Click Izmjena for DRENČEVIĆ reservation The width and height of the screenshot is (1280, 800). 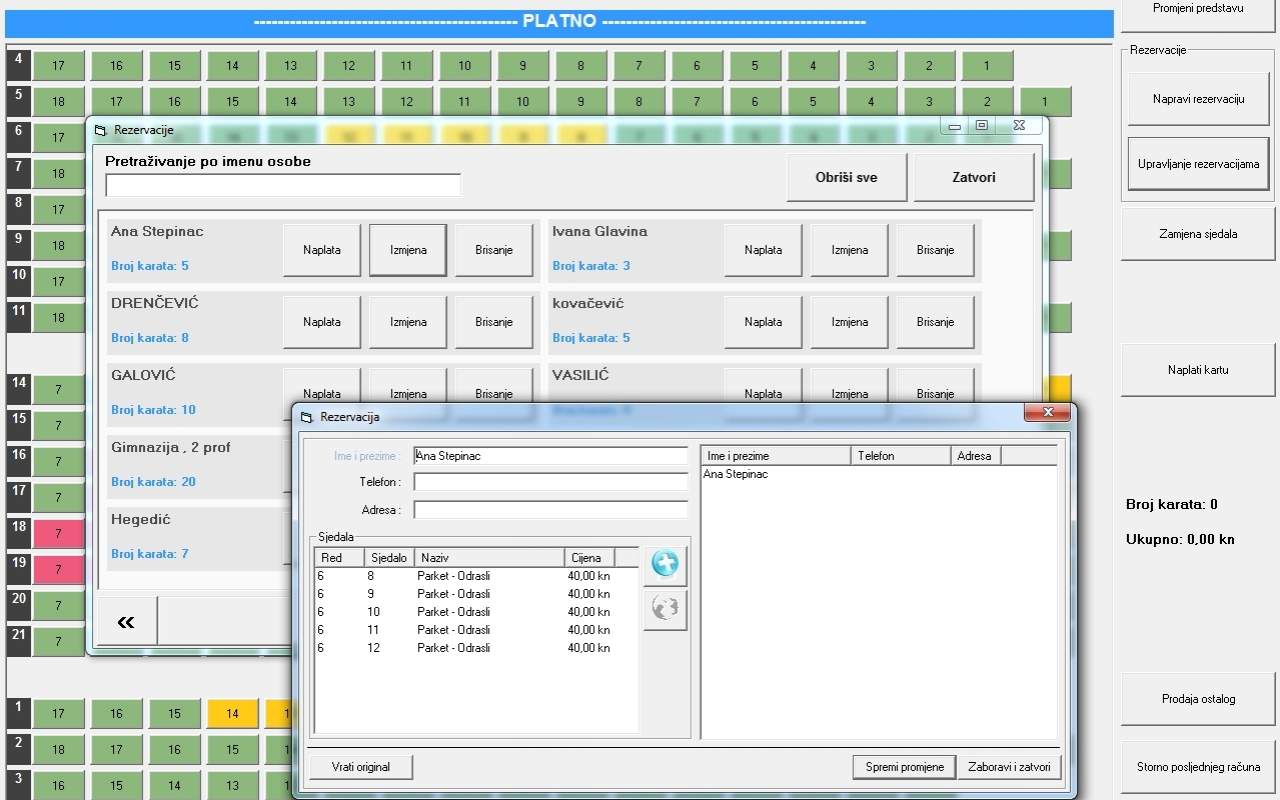click(407, 322)
